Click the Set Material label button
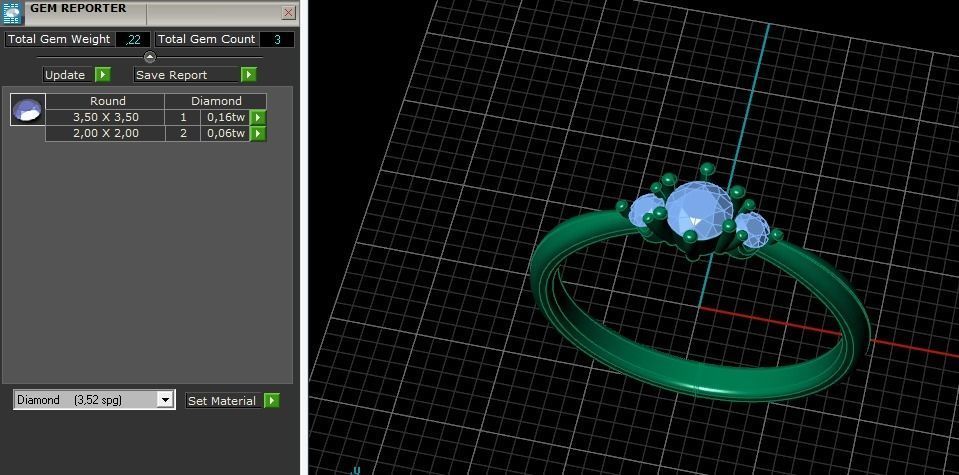959x475 pixels. 223,401
